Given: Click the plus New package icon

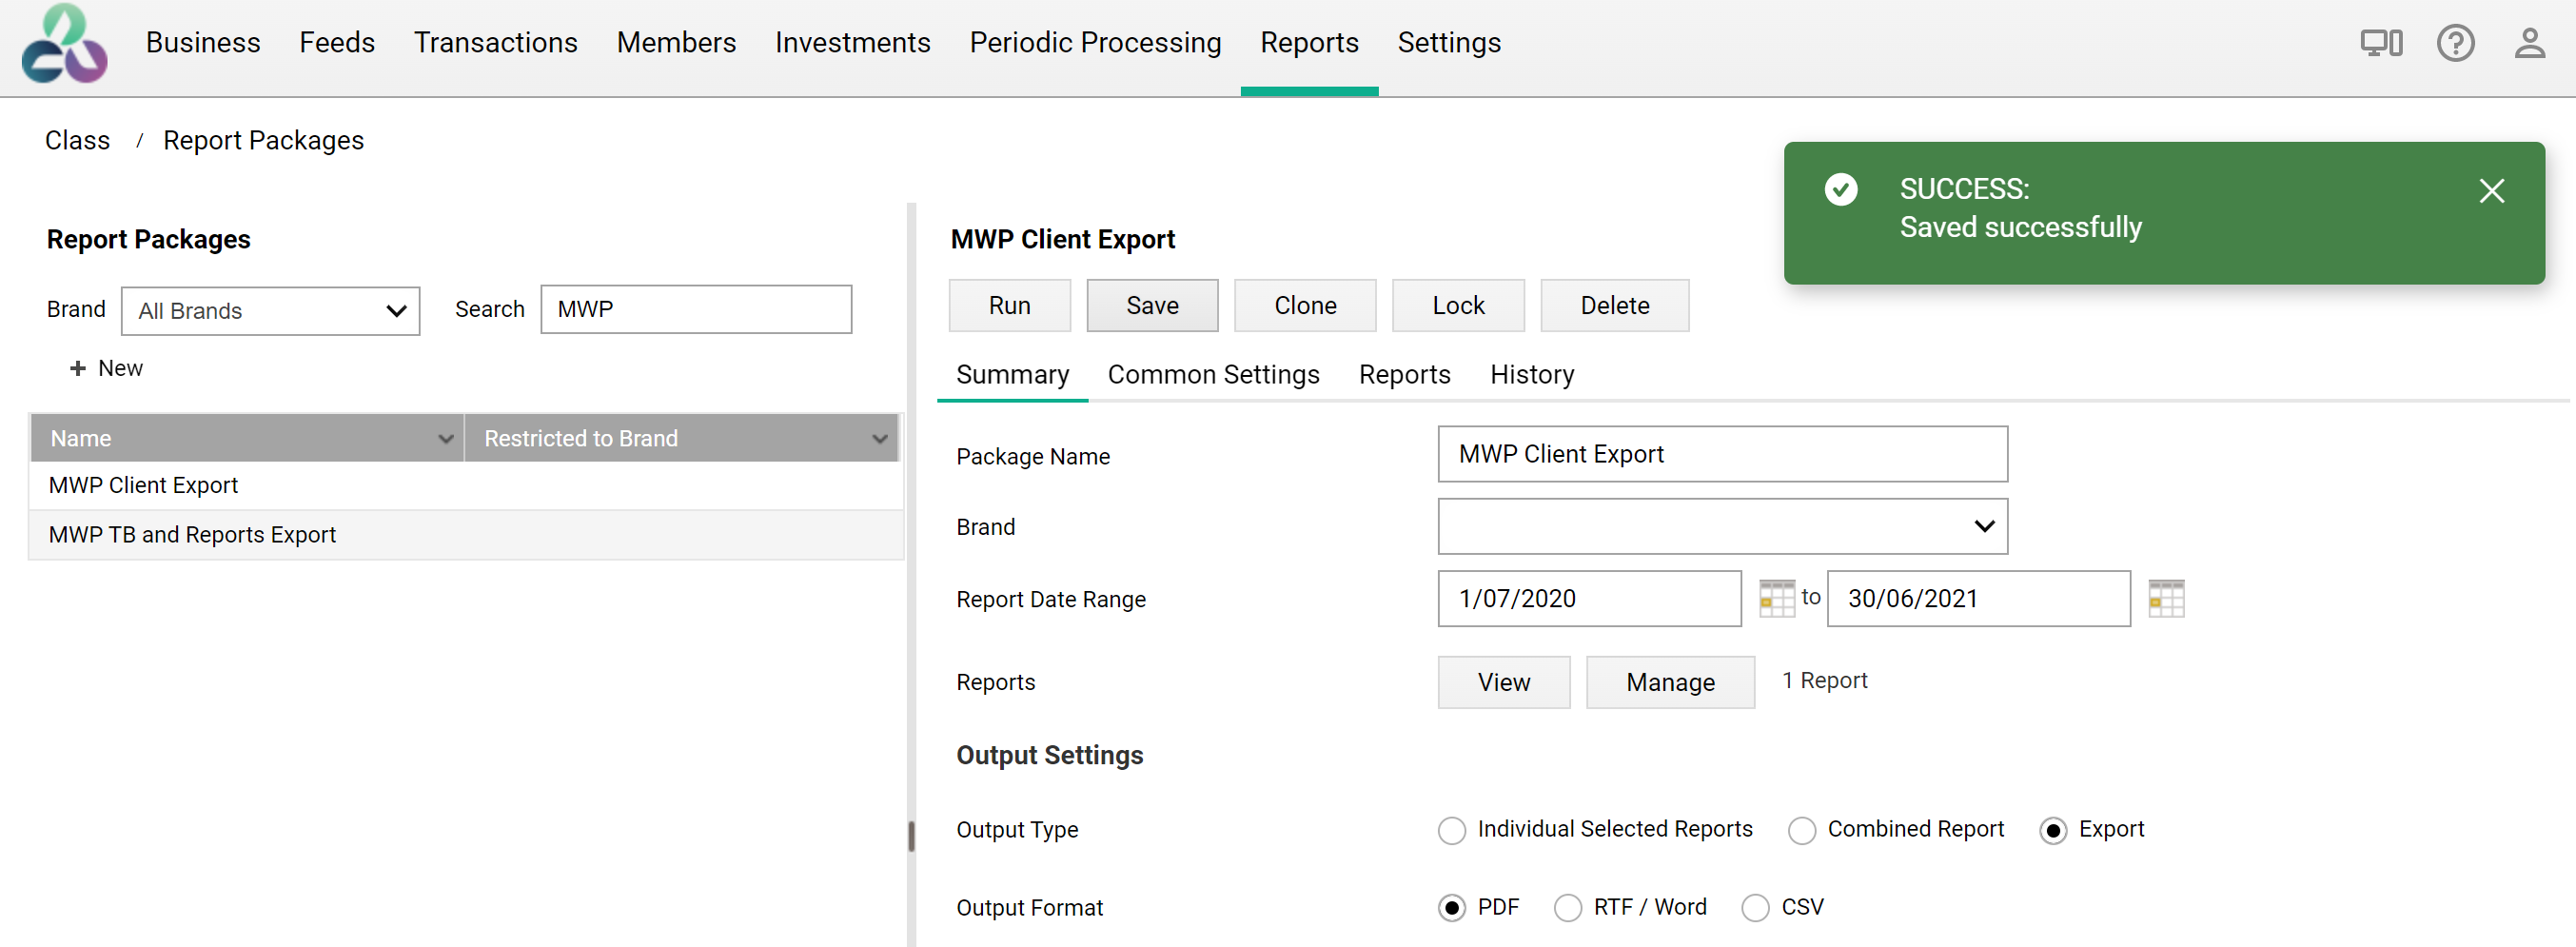Looking at the screenshot, I should pos(77,368).
